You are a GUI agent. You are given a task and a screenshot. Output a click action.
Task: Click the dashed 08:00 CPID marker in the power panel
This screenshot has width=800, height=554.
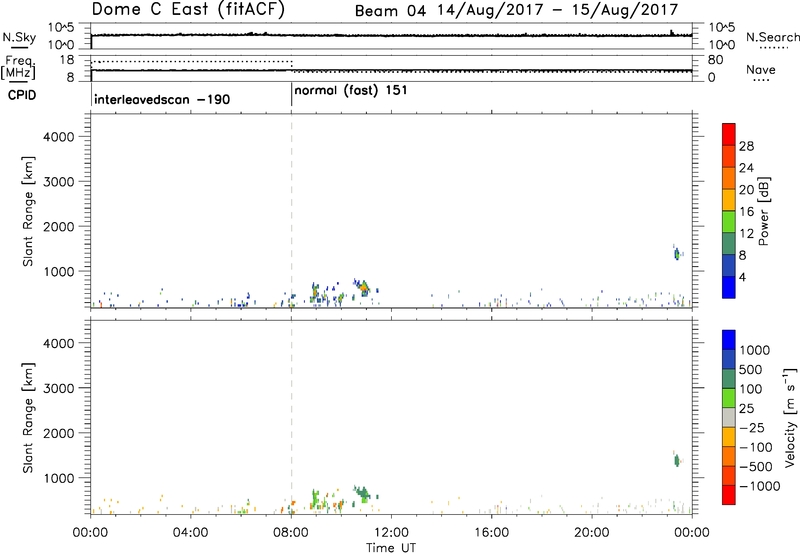(x=291, y=210)
